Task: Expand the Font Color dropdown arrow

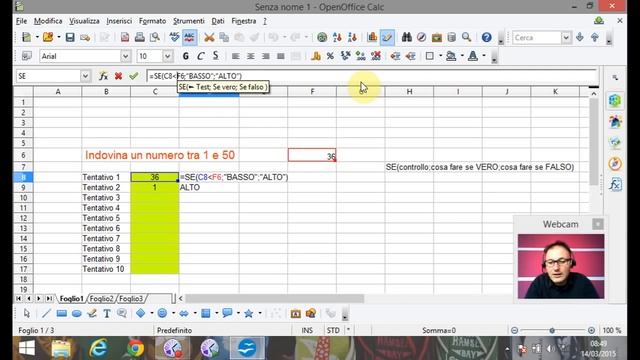Action: pyautogui.click(x=484, y=56)
